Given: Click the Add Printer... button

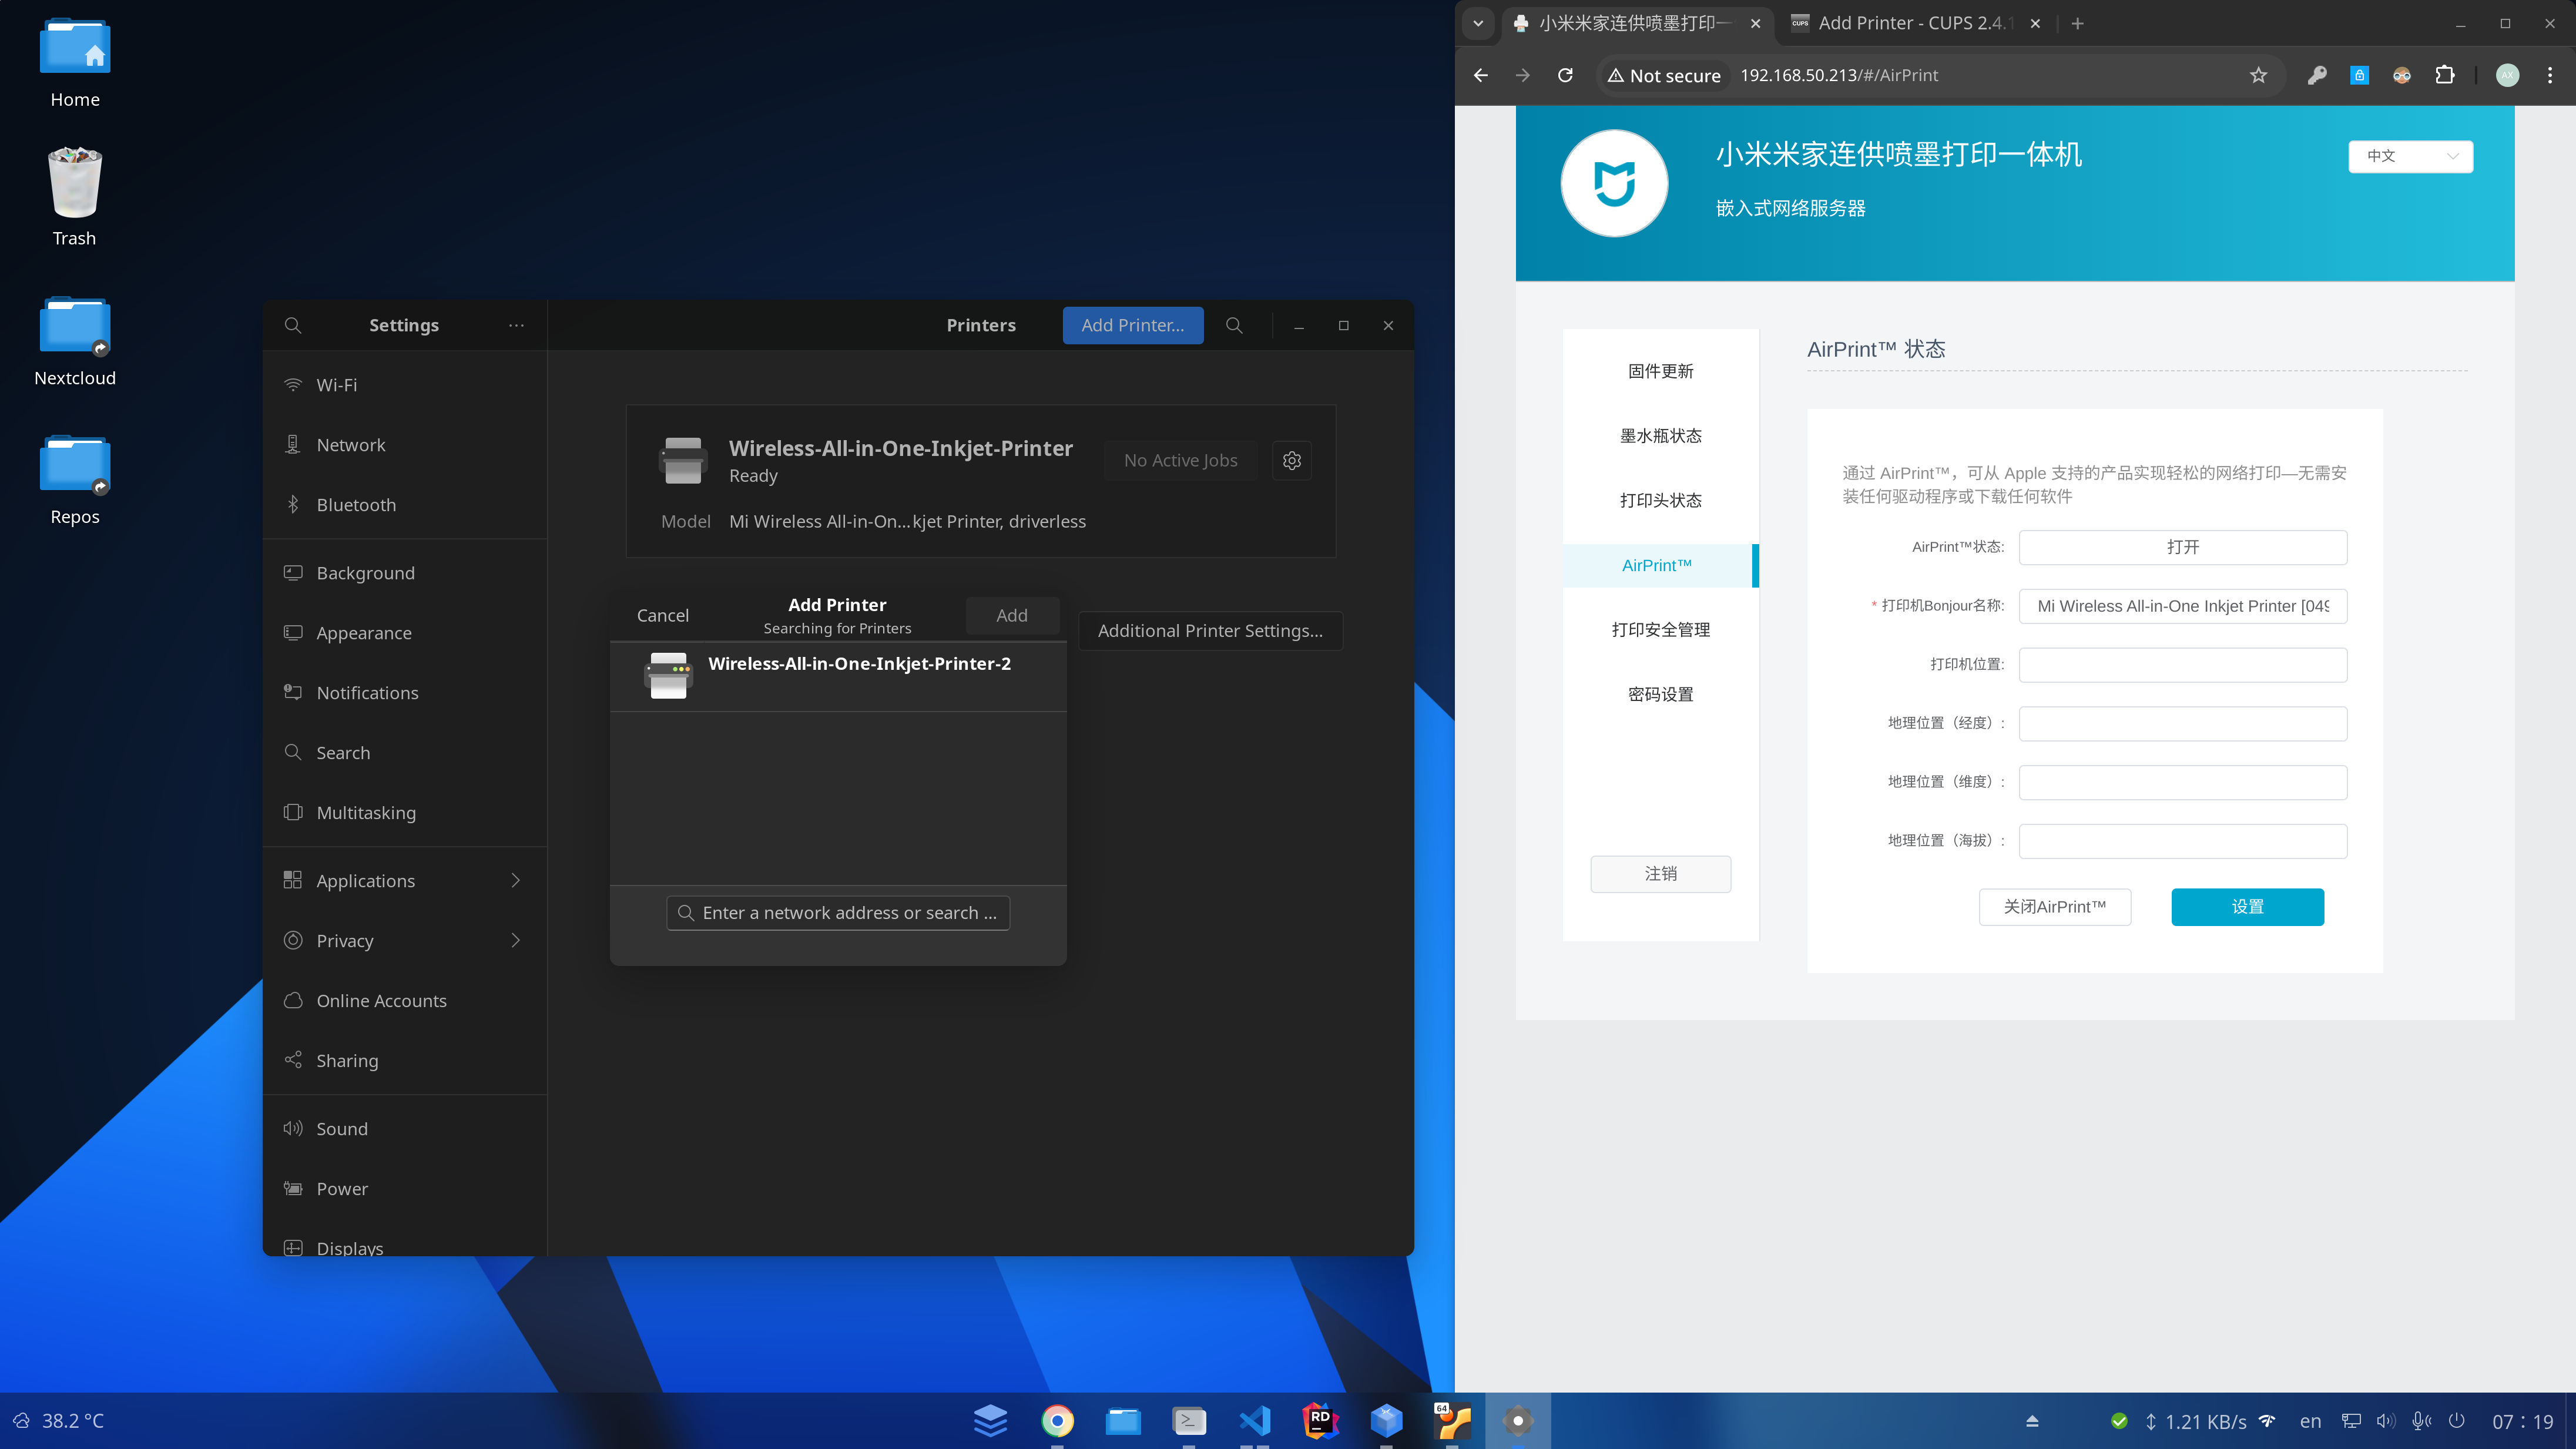Looking at the screenshot, I should pos(1132,325).
